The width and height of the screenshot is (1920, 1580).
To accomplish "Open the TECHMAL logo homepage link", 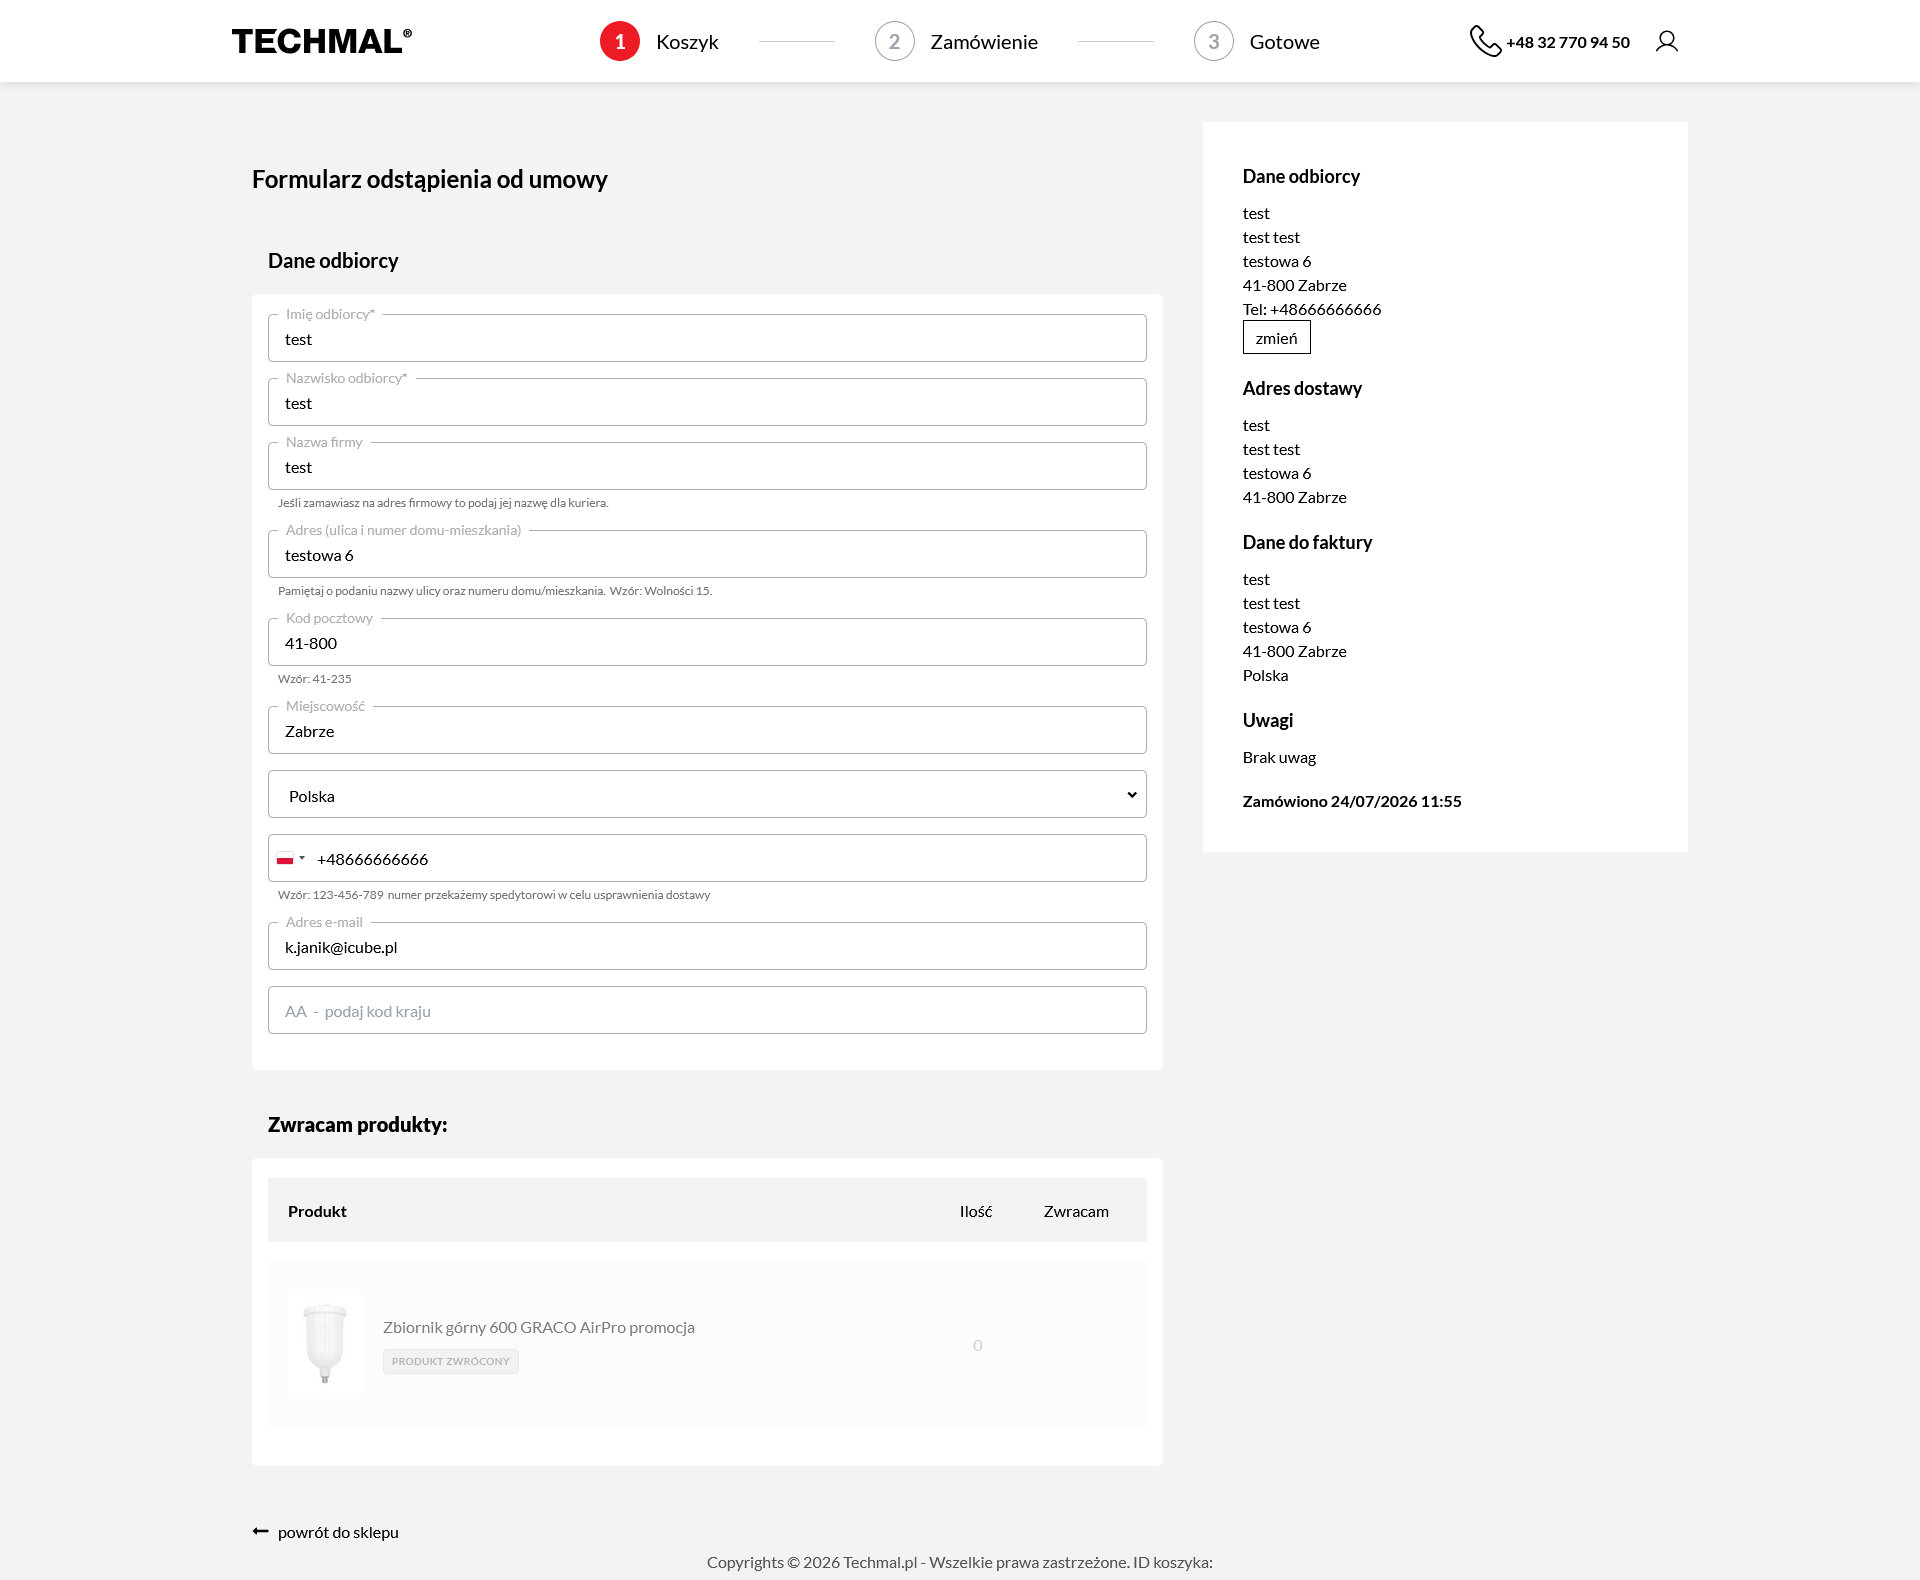I will click(x=322, y=41).
